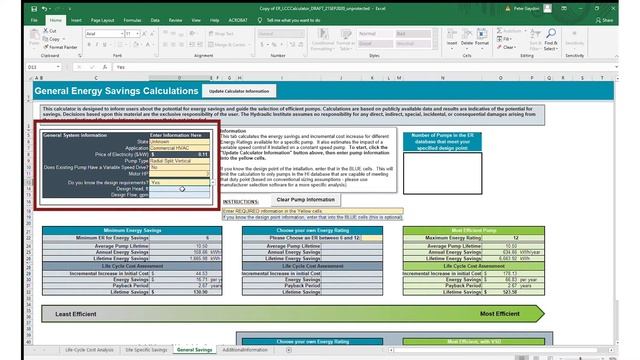The image size is (640, 360).
Task: Switch to the Data ribbon tab
Action: (x=155, y=20)
